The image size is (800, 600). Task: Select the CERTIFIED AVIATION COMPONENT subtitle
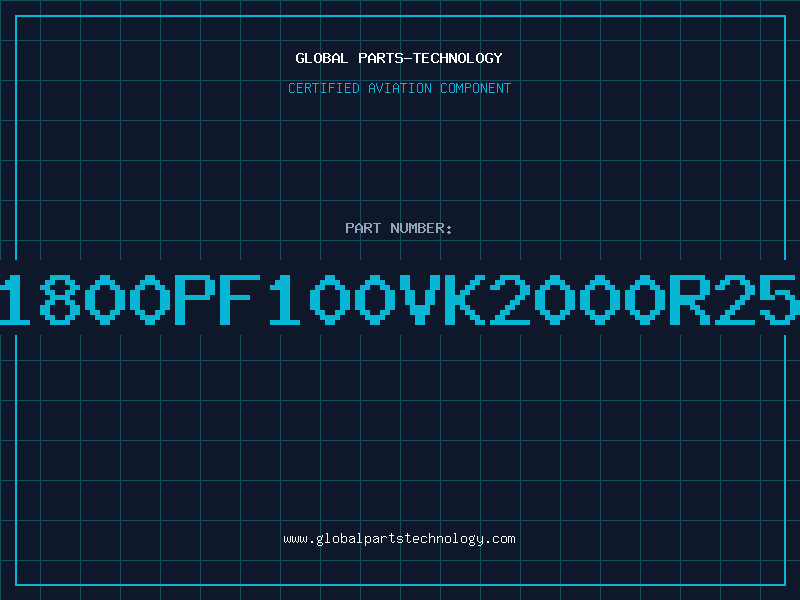[x=399, y=88]
